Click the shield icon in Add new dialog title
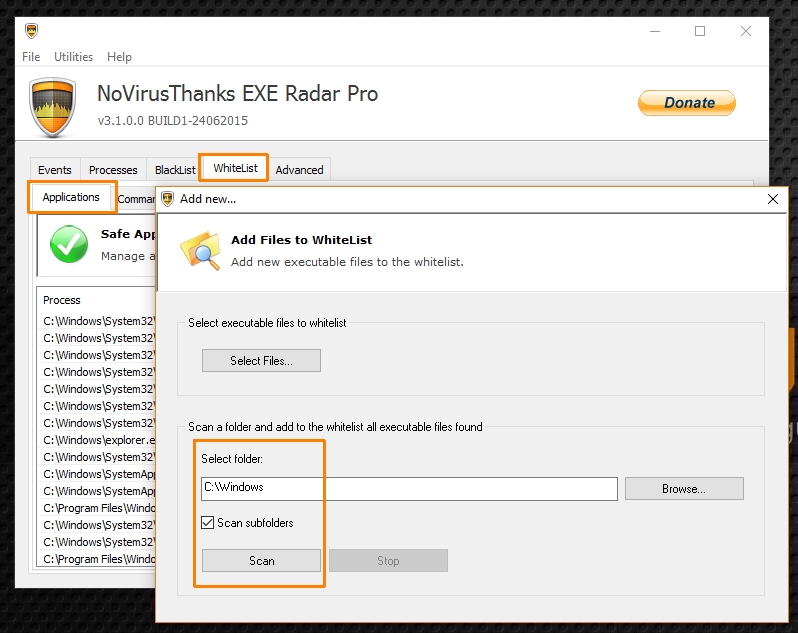 (x=167, y=199)
